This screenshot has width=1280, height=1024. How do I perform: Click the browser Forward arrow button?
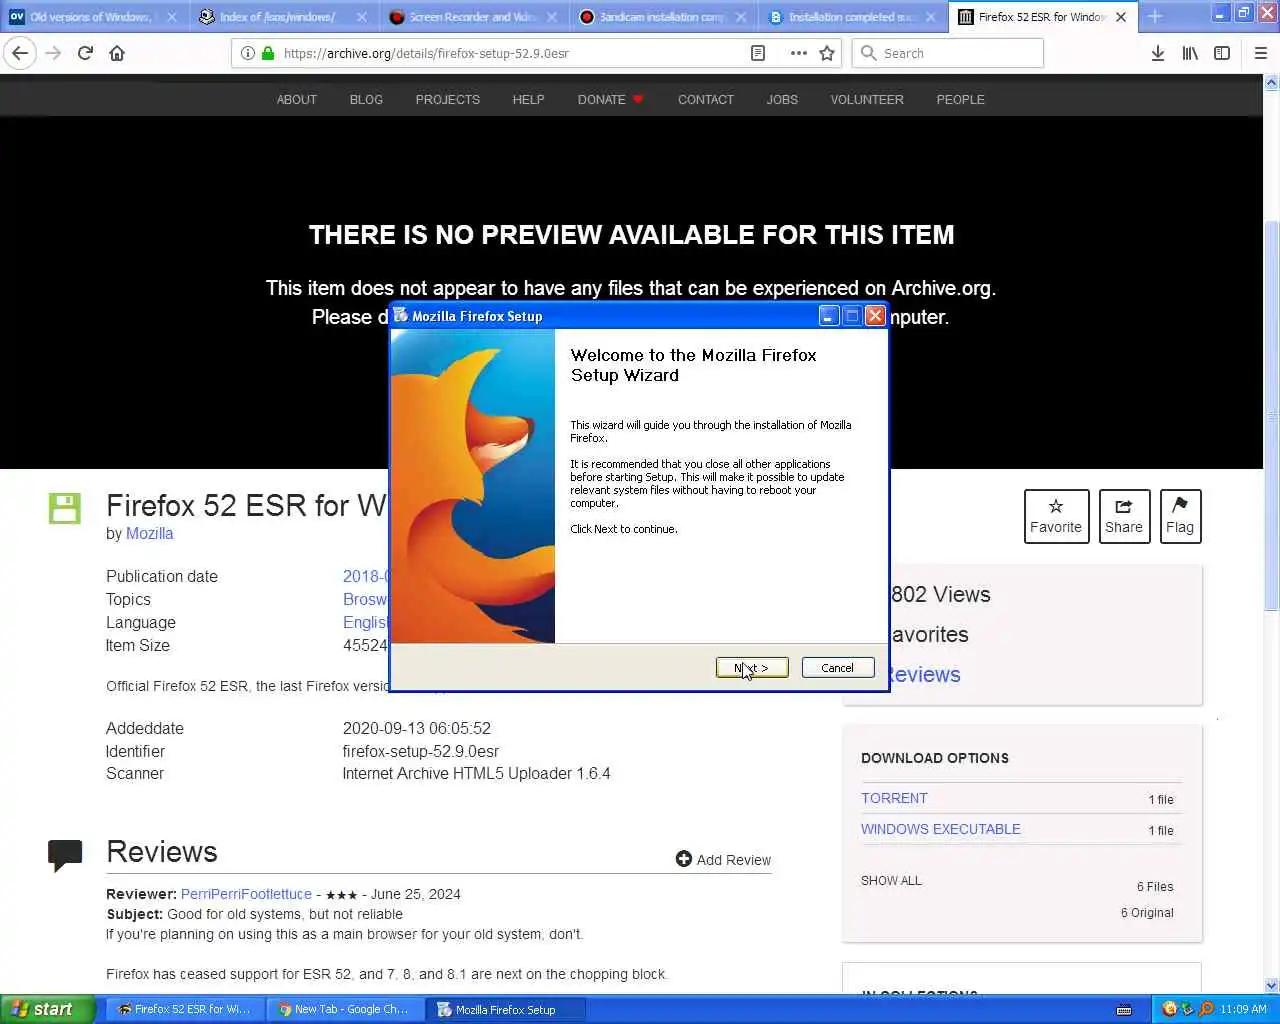(x=53, y=53)
